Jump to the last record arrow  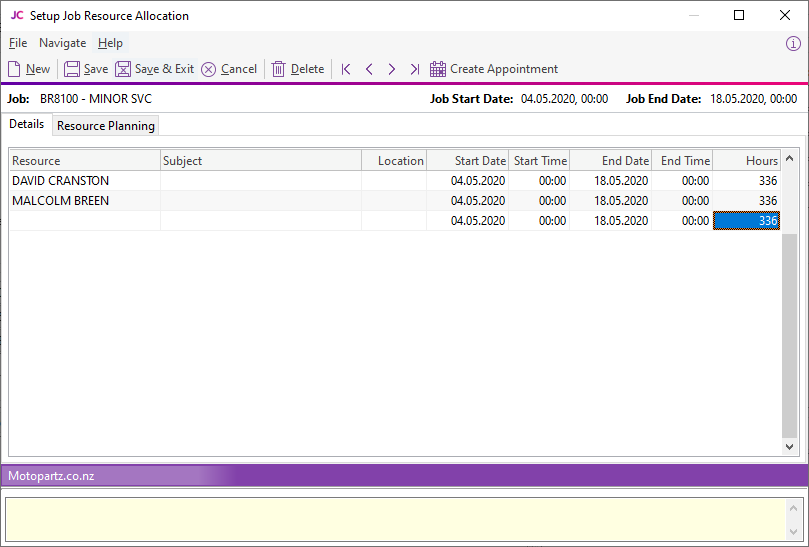coord(414,69)
